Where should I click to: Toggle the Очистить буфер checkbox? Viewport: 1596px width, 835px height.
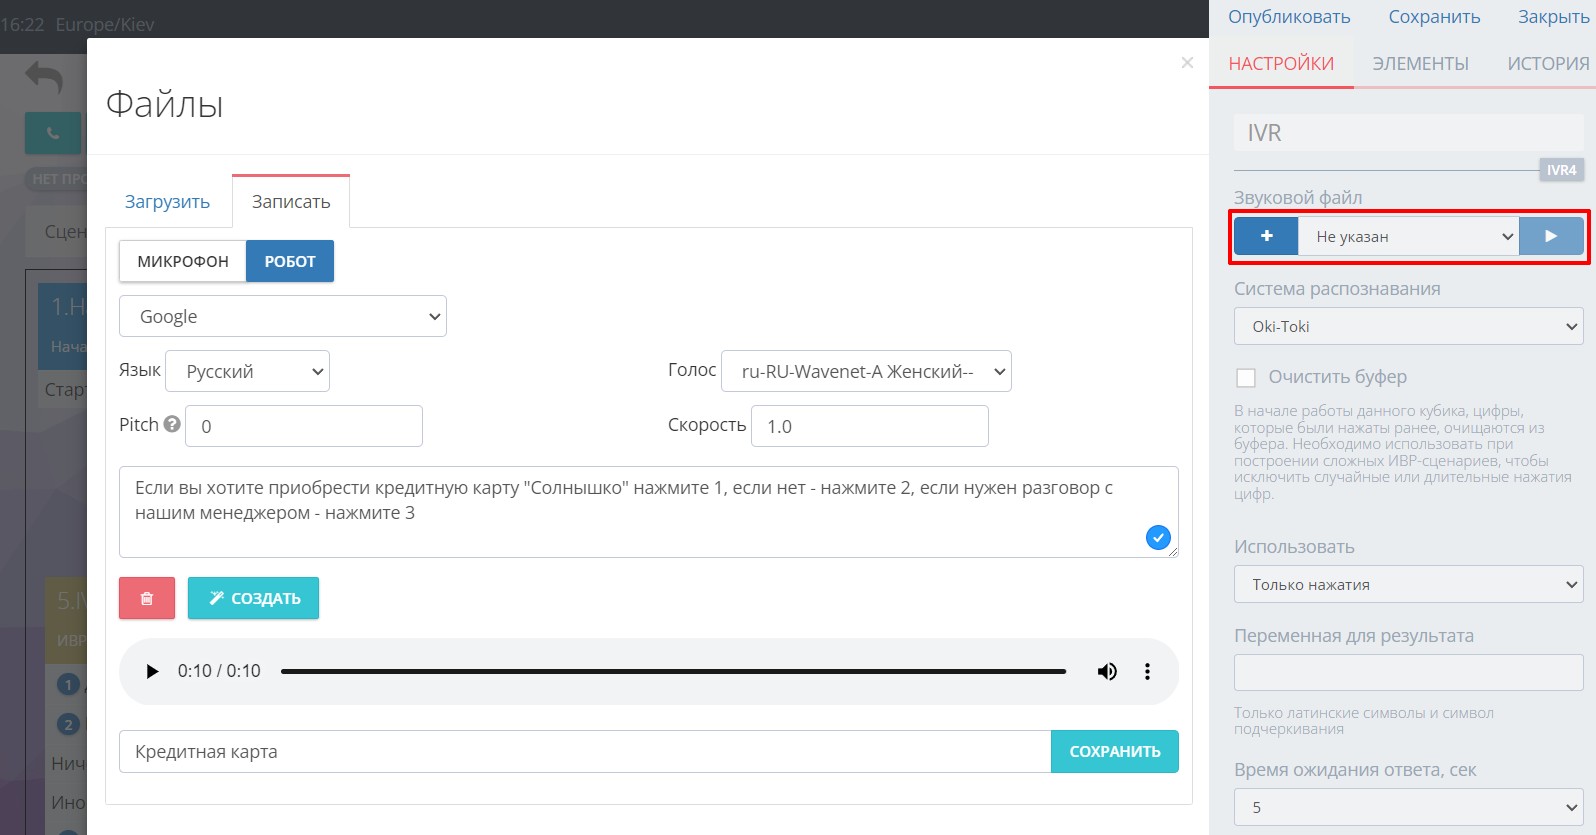coord(1246,377)
